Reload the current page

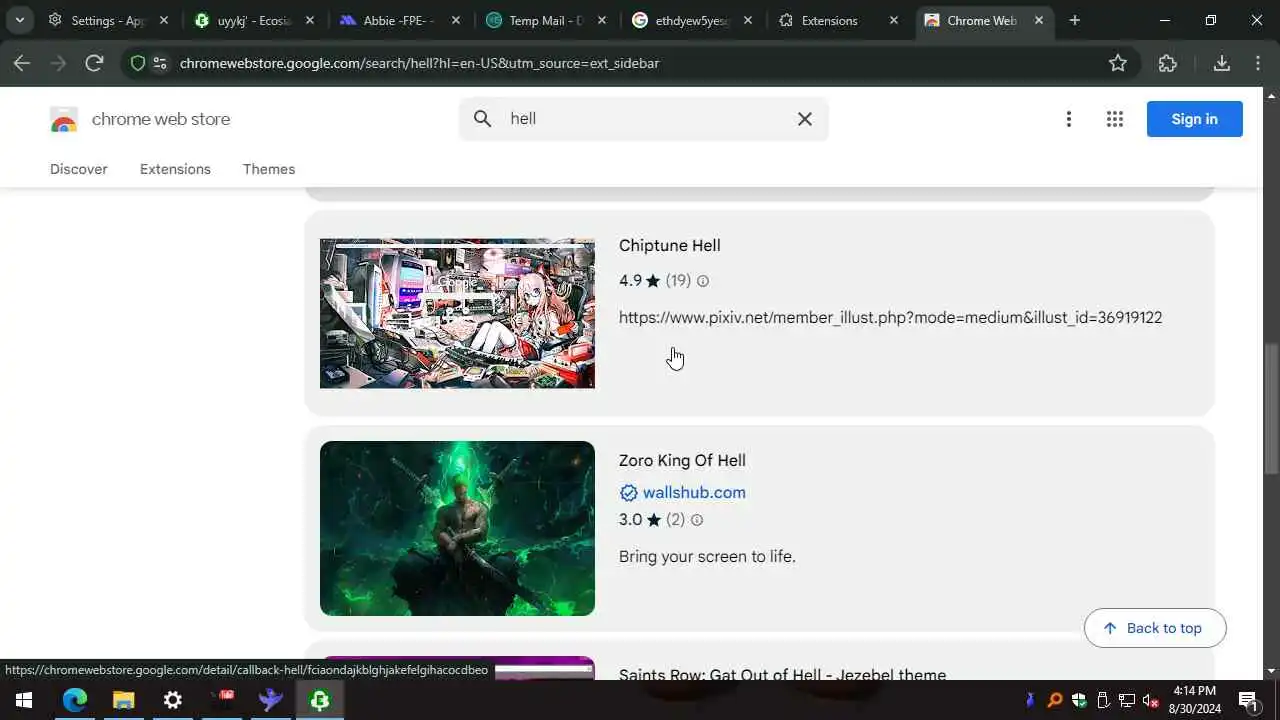[94, 63]
